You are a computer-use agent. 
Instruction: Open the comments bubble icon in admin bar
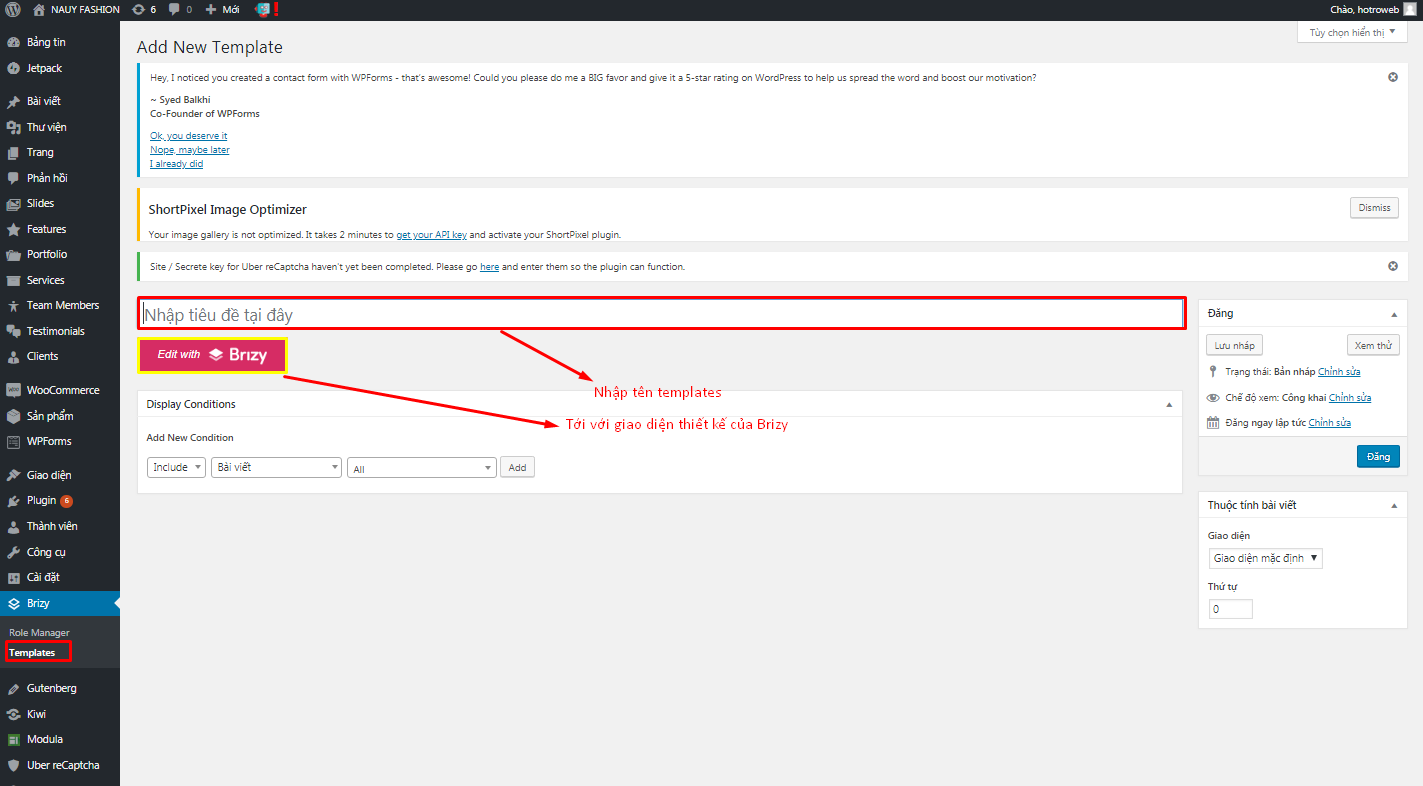pyautogui.click(x=174, y=9)
